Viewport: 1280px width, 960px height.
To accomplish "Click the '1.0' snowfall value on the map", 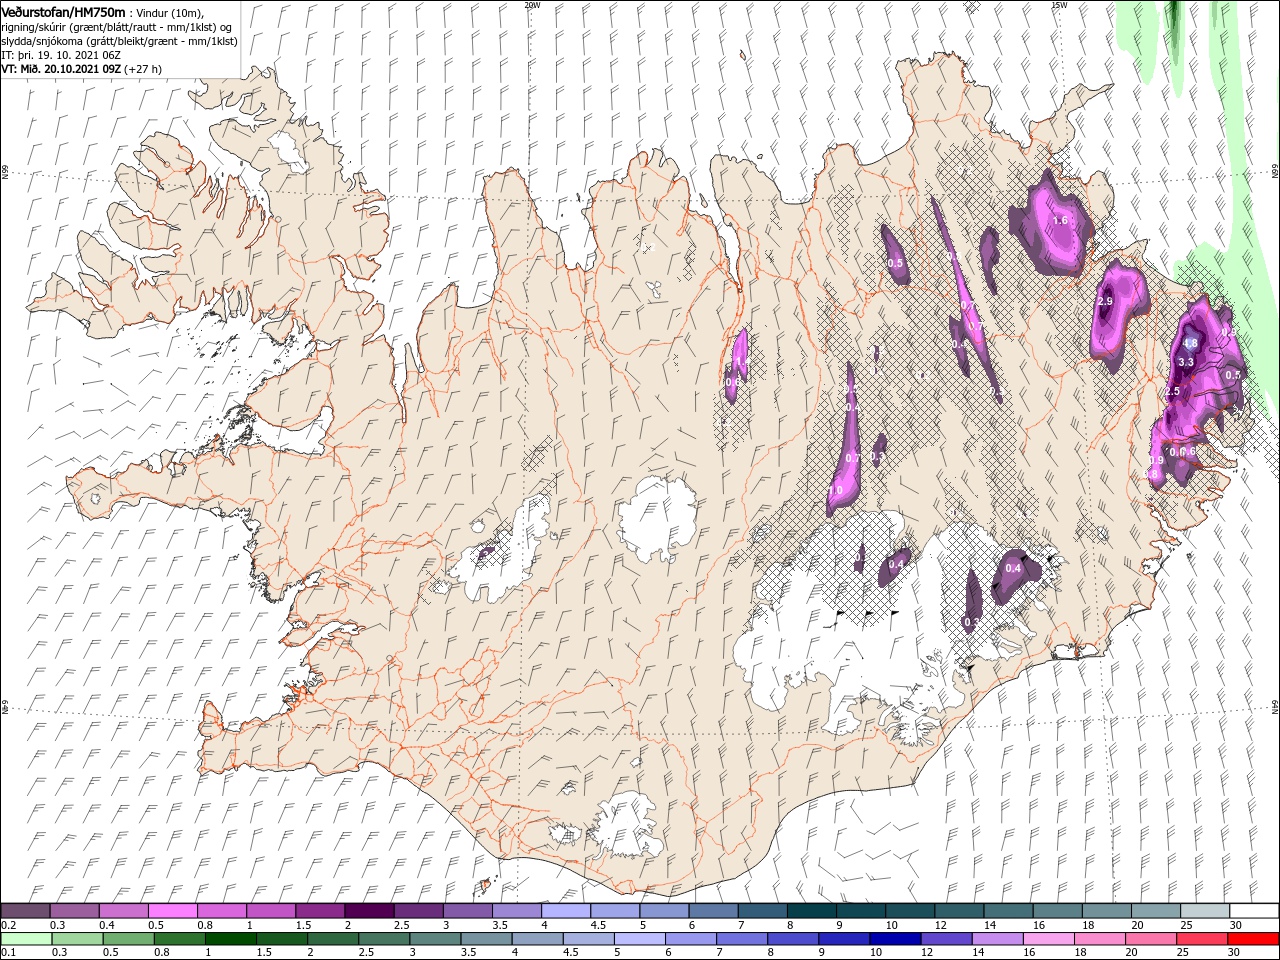I will coord(836,490).
